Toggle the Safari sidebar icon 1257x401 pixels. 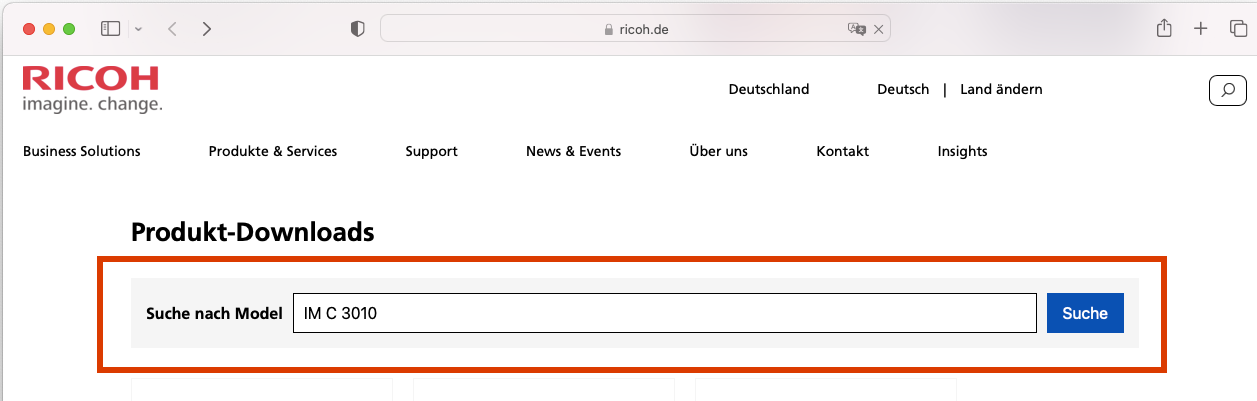[111, 29]
